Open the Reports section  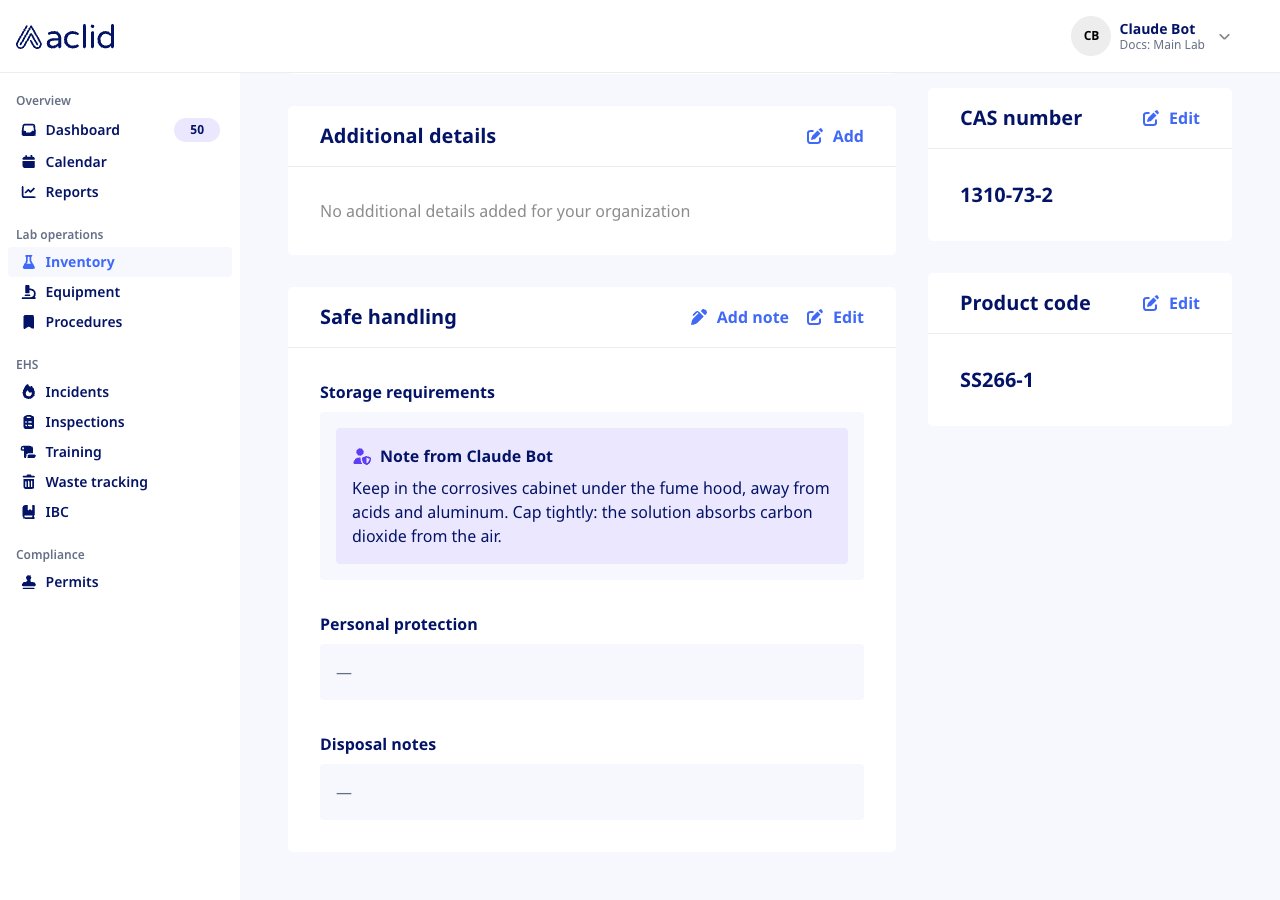[x=120, y=192]
